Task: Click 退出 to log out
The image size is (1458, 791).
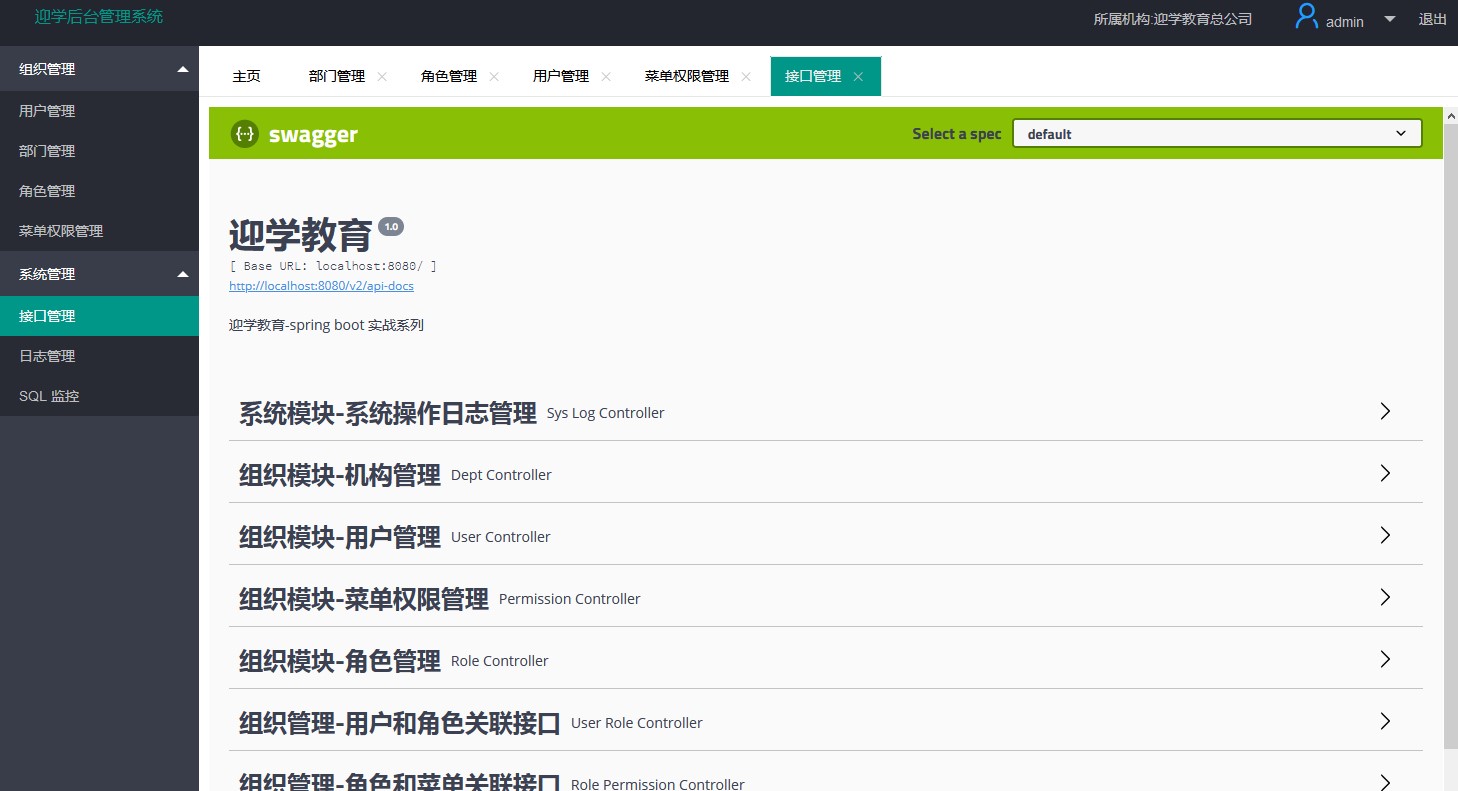Action: 1432,19
